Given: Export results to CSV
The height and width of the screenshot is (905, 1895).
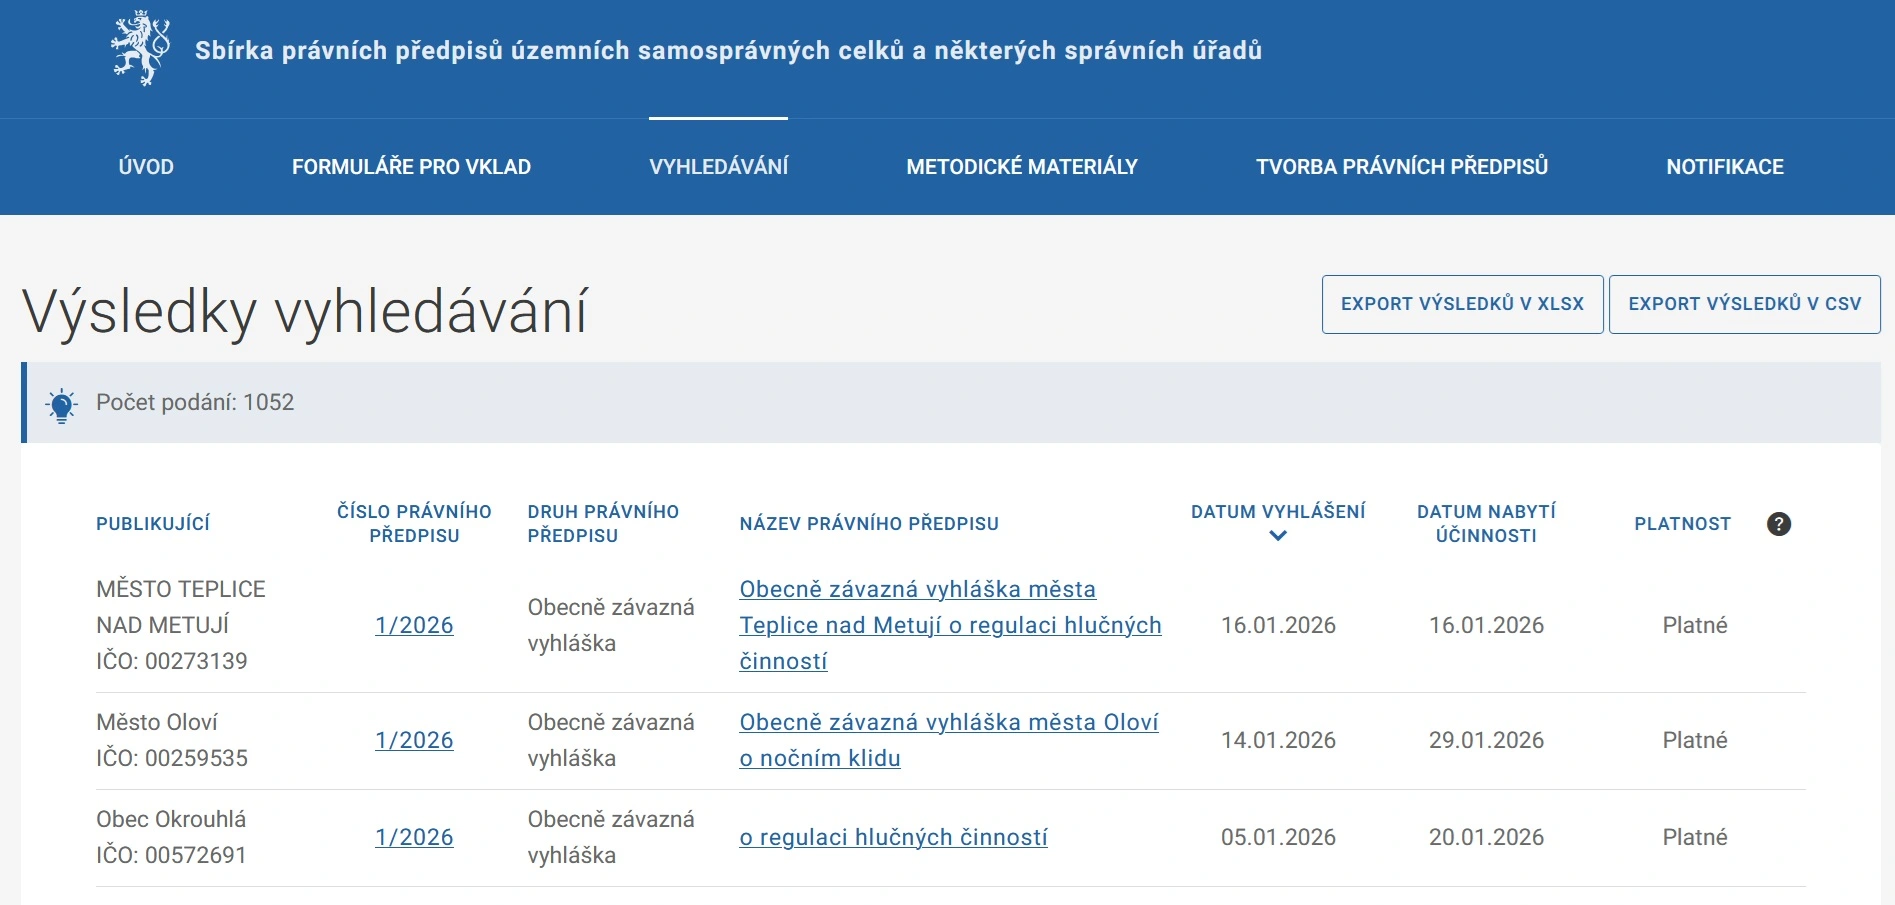Looking at the screenshot, I should 1744,304.
